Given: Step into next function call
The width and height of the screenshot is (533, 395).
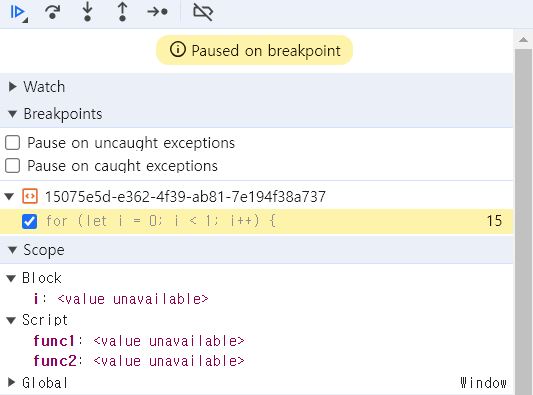Looking at the screenshot, I should [x=87, y=12].
